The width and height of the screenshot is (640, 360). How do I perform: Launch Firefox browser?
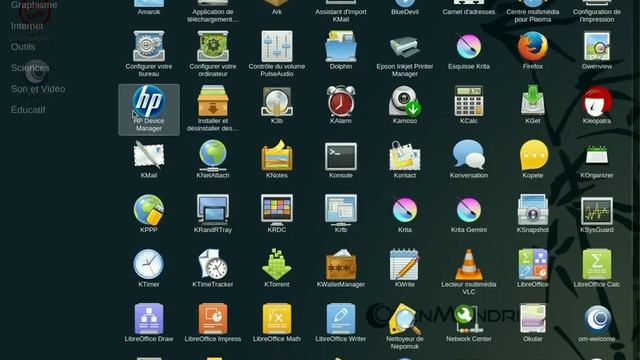533,50
